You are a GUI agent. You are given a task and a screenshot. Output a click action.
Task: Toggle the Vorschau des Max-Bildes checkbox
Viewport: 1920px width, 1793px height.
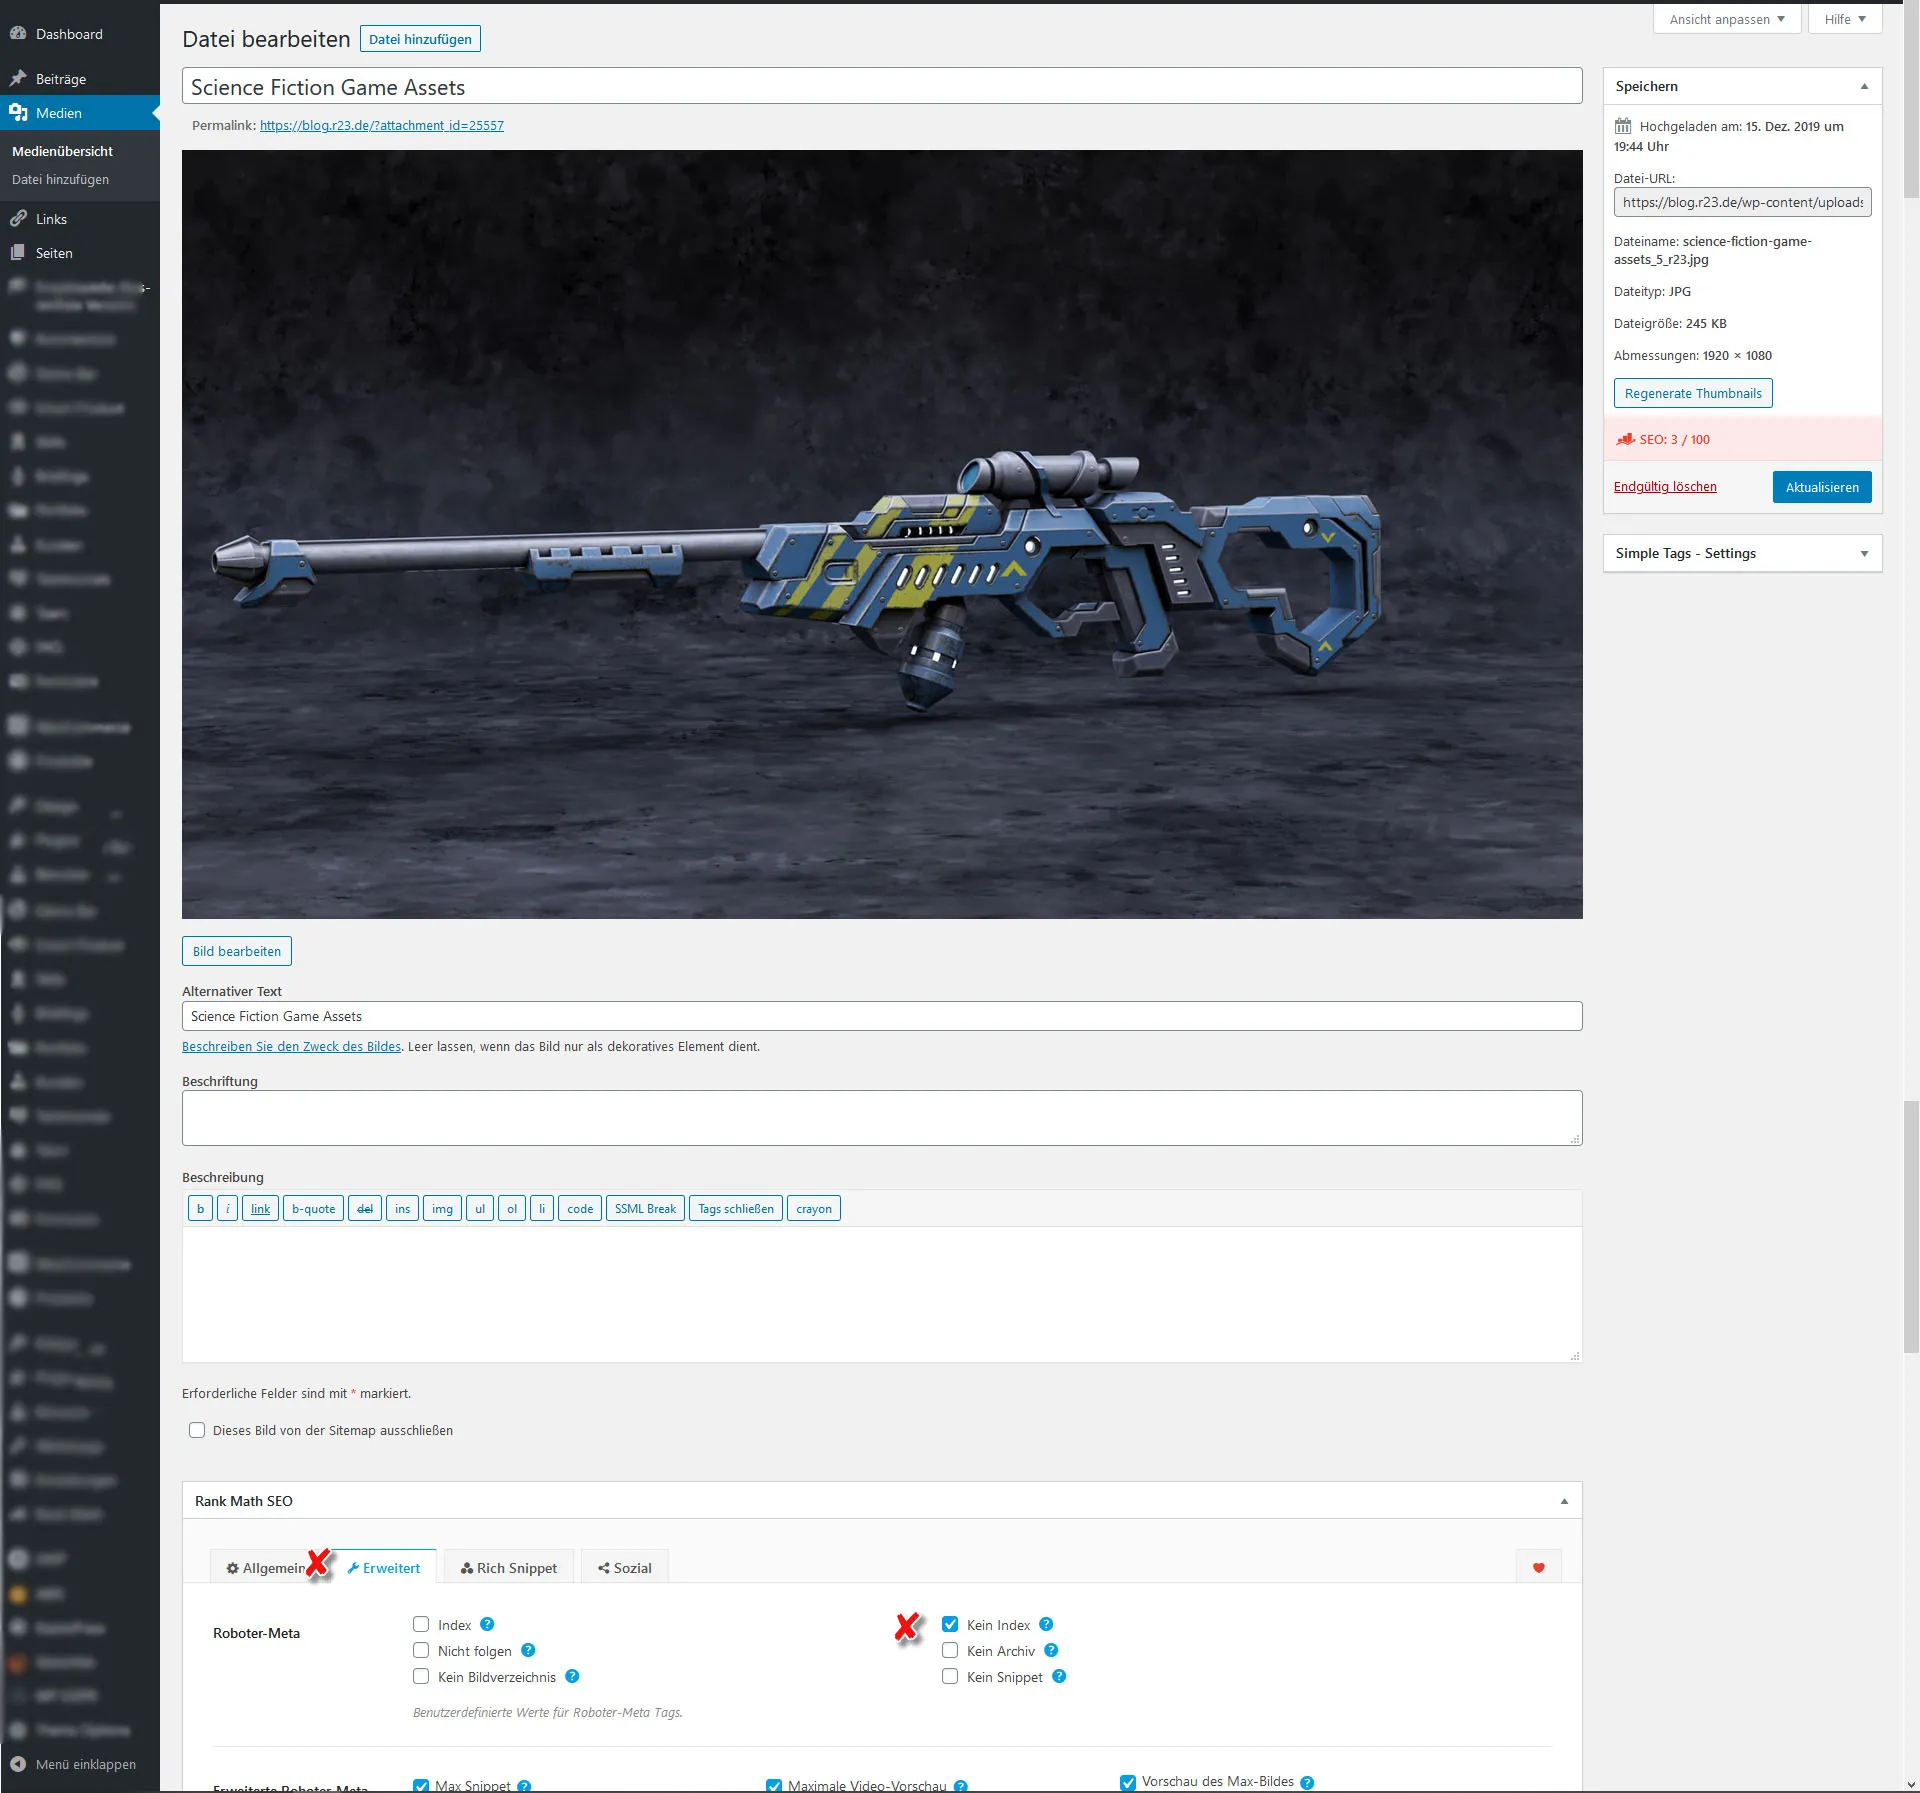pos(1128,1782)
